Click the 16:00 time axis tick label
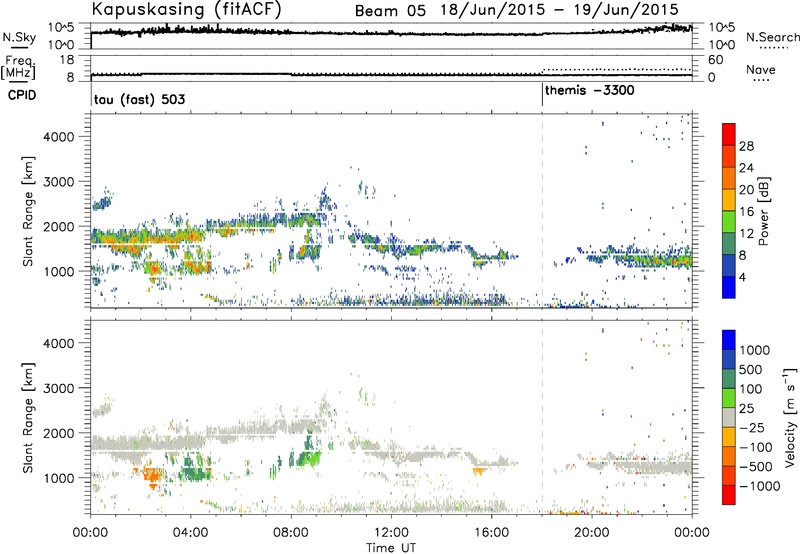The width and height of the screenshot is (800, 554). coord(491,533)
